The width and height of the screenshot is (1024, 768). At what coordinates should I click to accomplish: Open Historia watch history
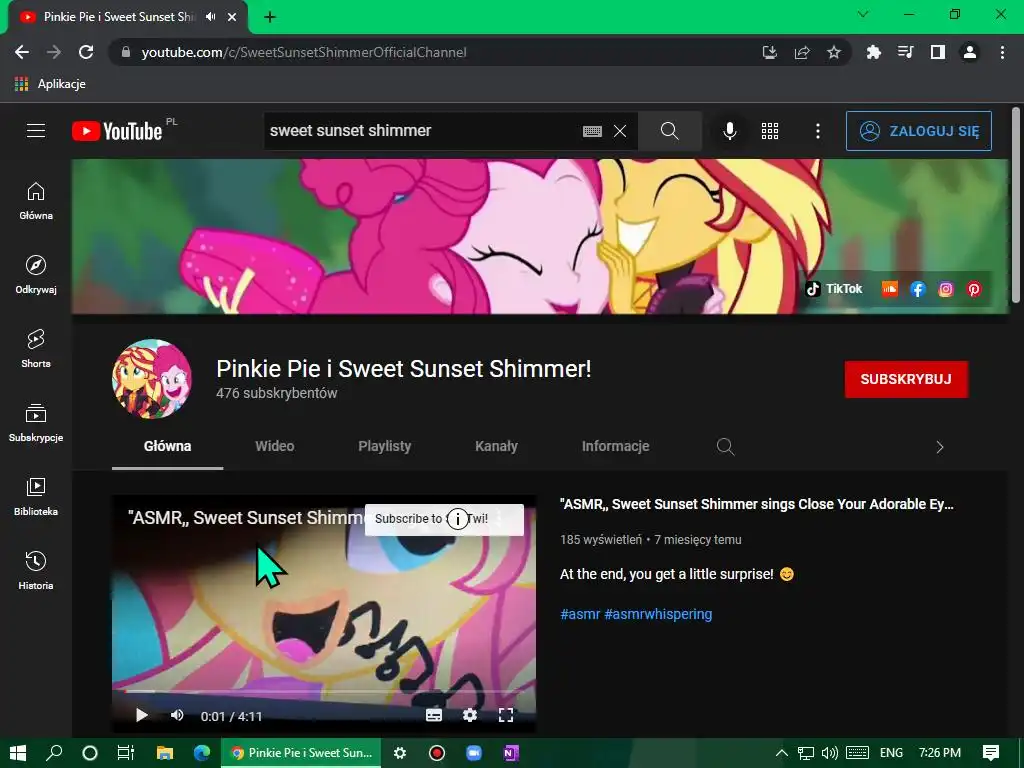click(36, 571)
